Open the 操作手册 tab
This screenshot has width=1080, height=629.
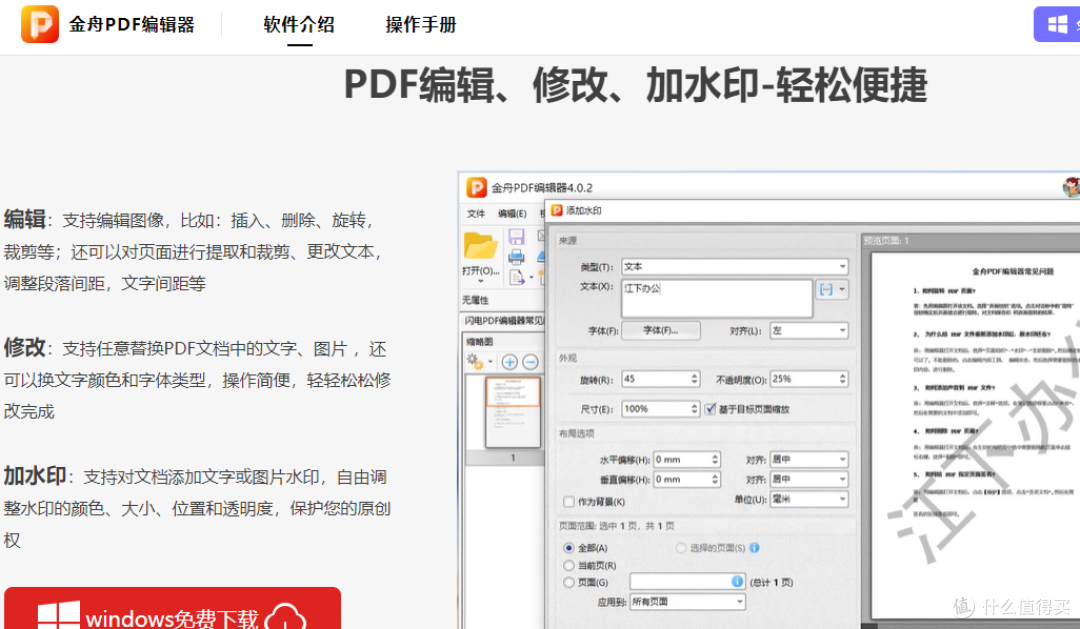coord(421,25)
